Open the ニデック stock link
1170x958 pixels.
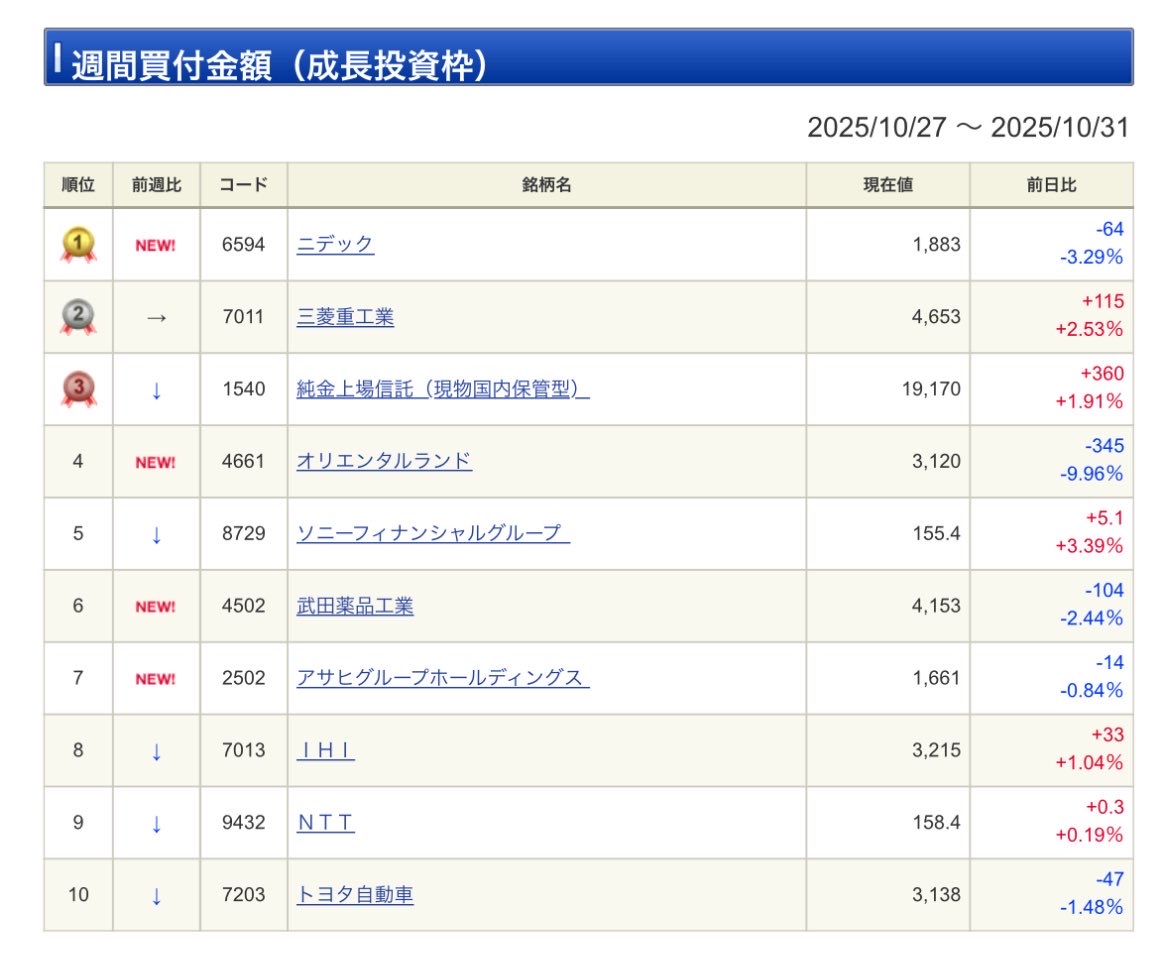pyautogui.click(x=335, y=245)
